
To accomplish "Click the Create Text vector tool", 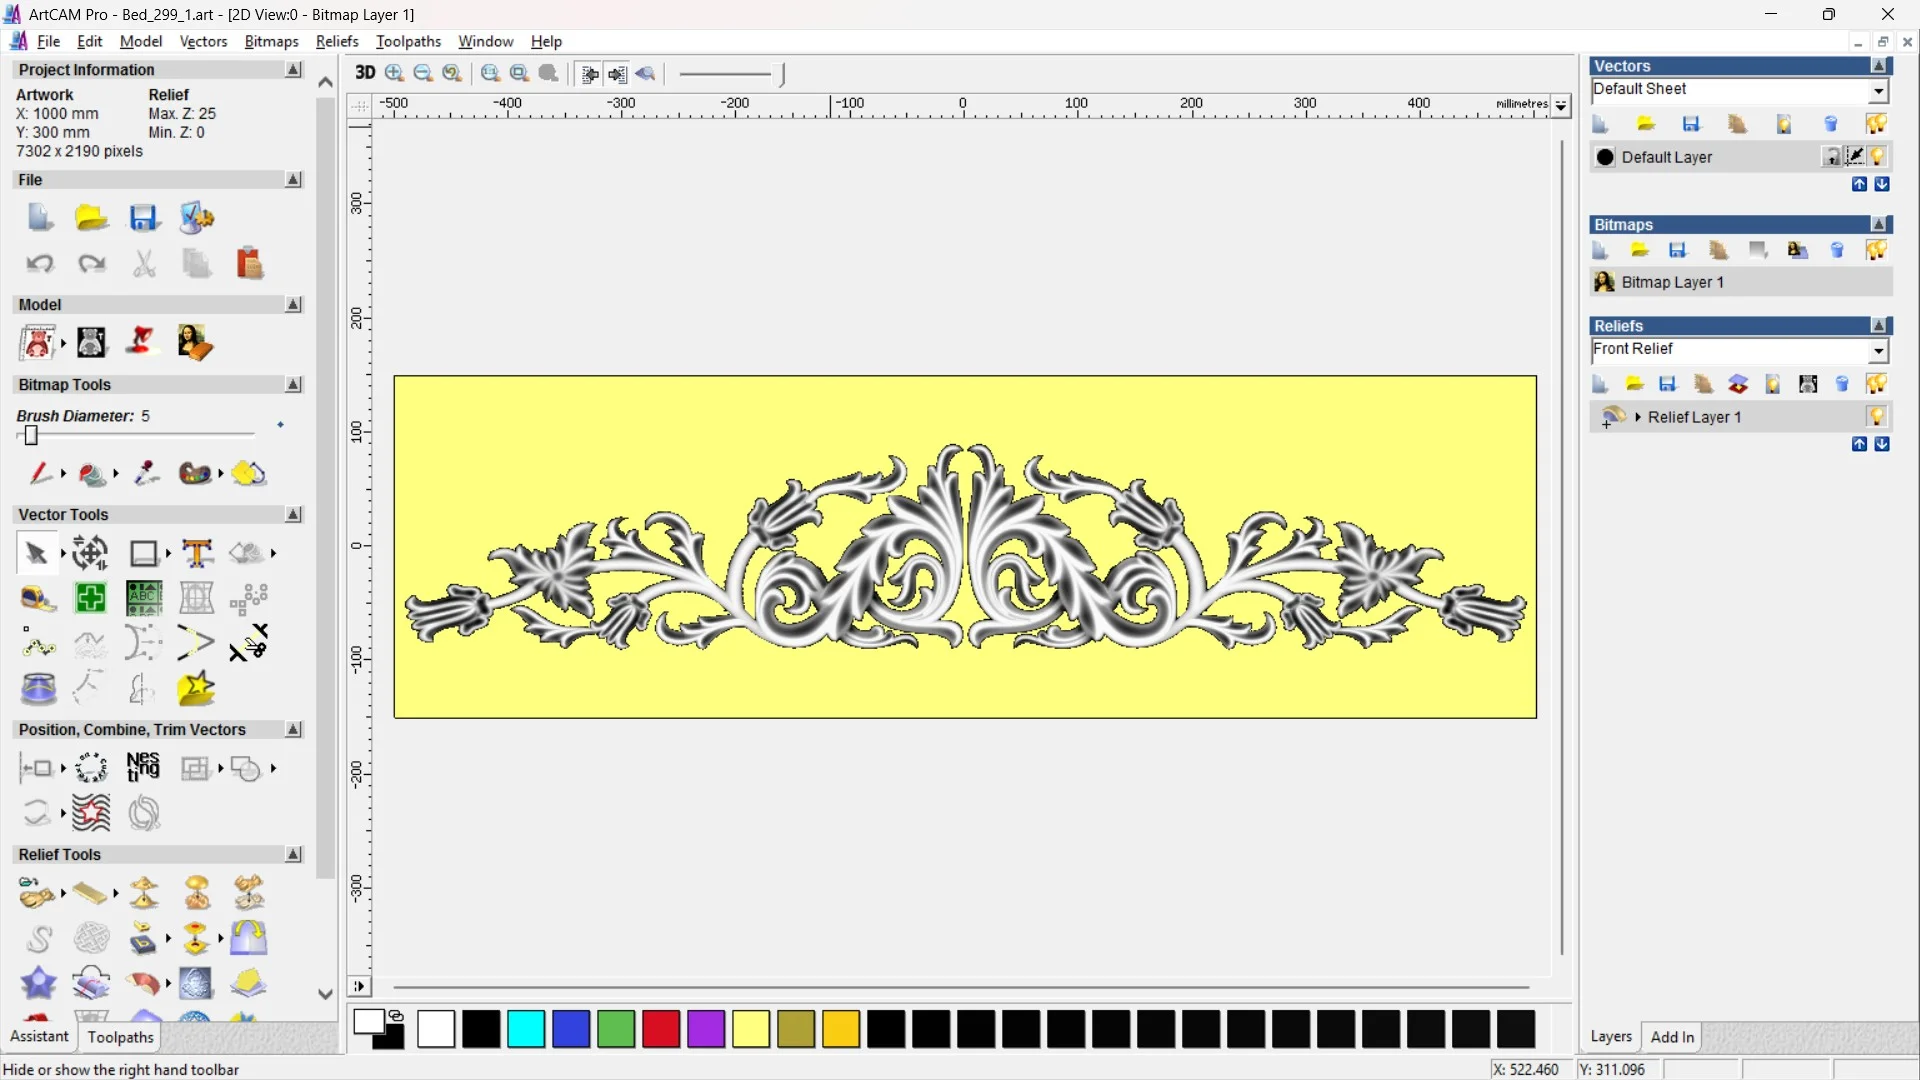I will coord(197,553).
